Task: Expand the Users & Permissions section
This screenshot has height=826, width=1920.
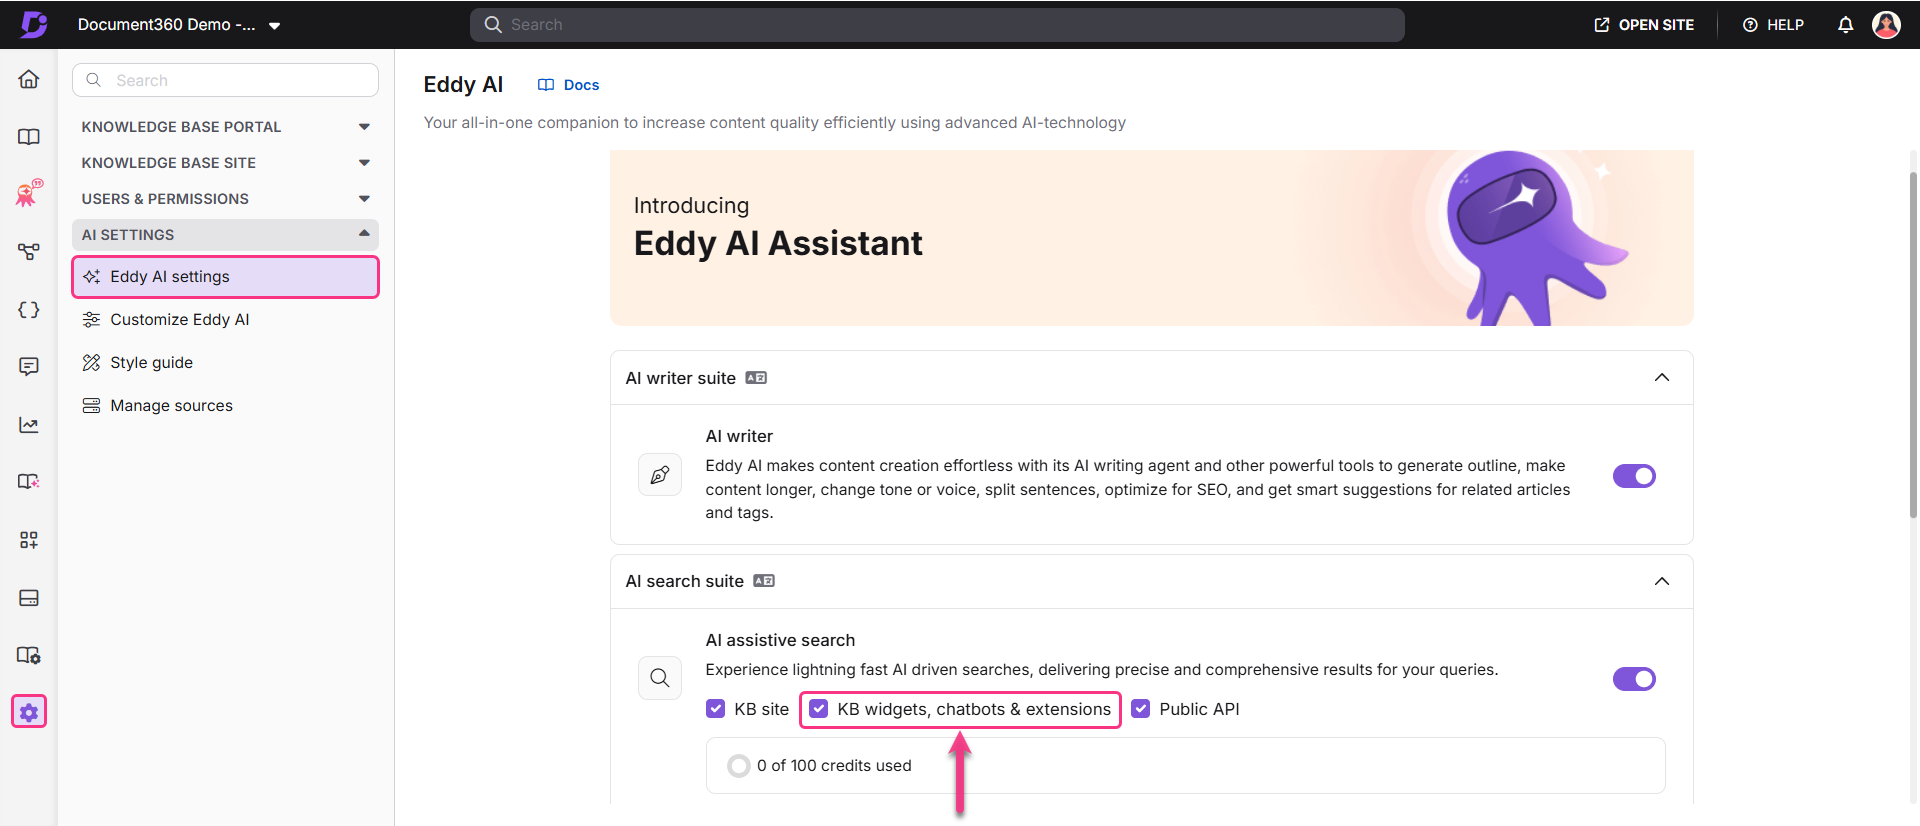Action: tap(225, 199)
